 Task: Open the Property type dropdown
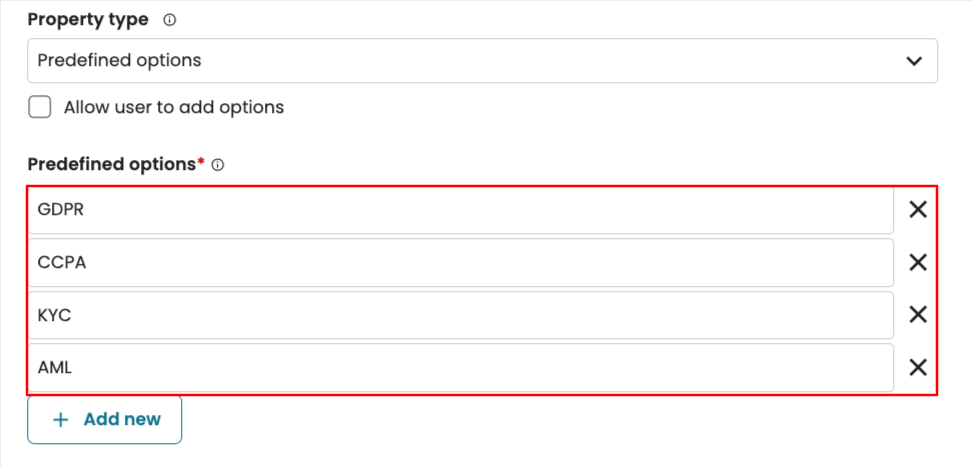[x=481, y=61]
